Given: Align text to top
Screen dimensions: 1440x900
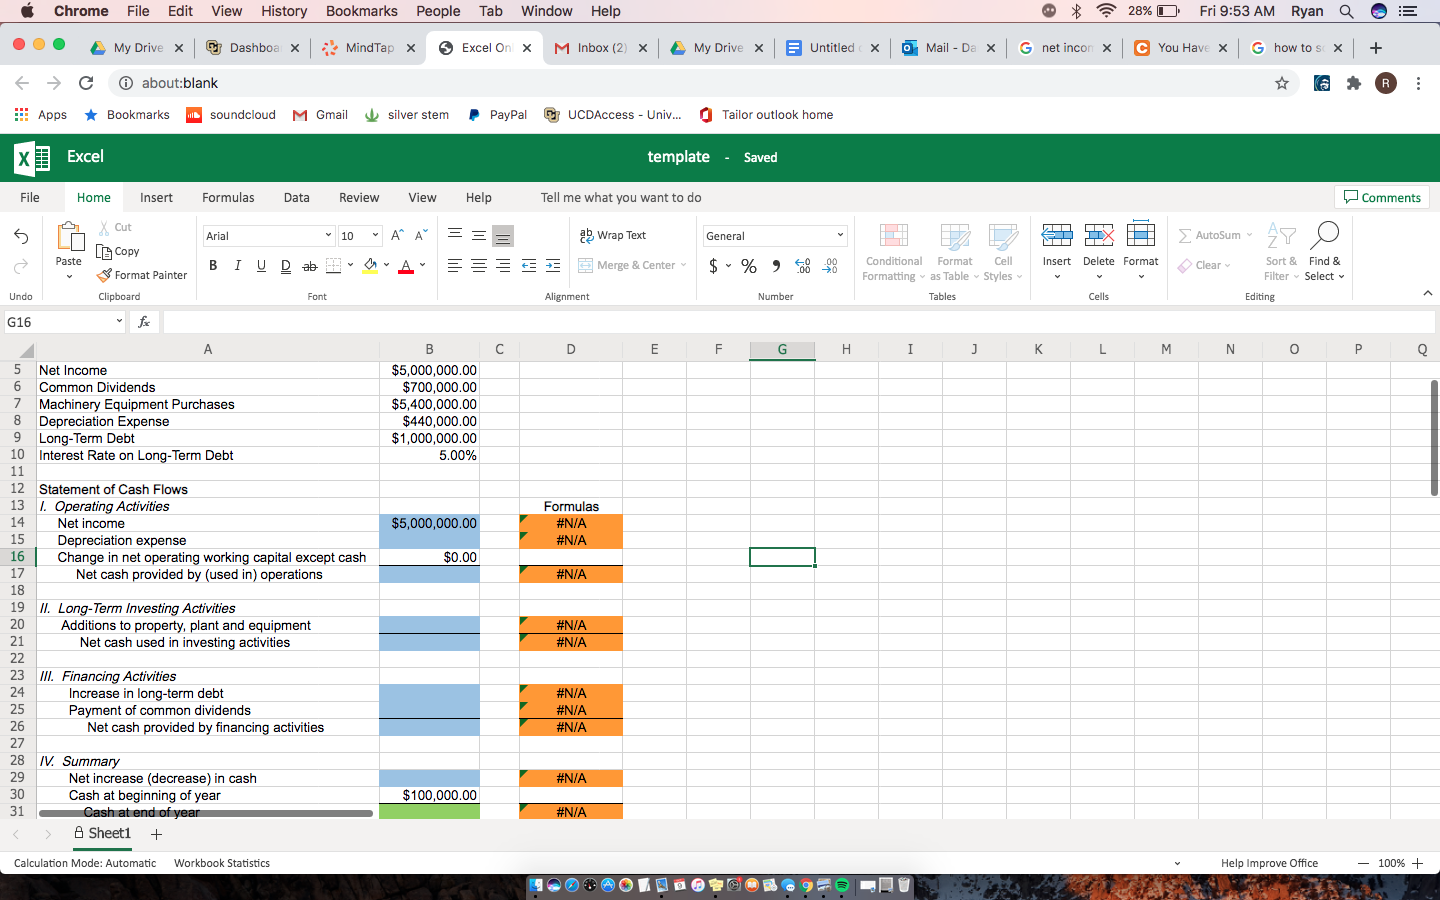Looking at the screenshot, I should (x=455, y=235).
